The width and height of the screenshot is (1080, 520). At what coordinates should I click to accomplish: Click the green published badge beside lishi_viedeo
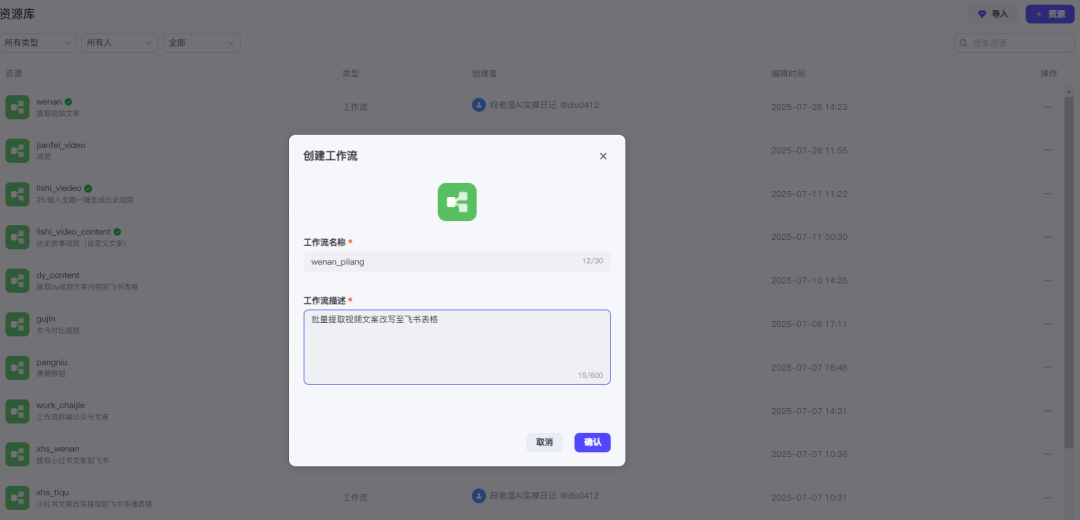89,188
